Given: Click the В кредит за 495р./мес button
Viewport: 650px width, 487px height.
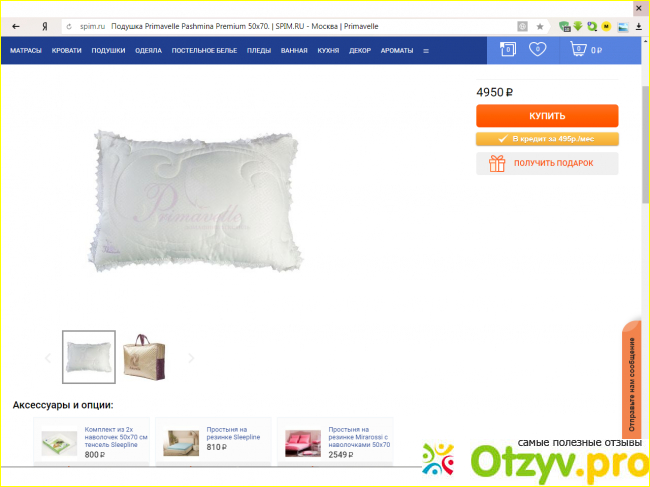Looking at the screenshot, I should click(x=547, y=139).
